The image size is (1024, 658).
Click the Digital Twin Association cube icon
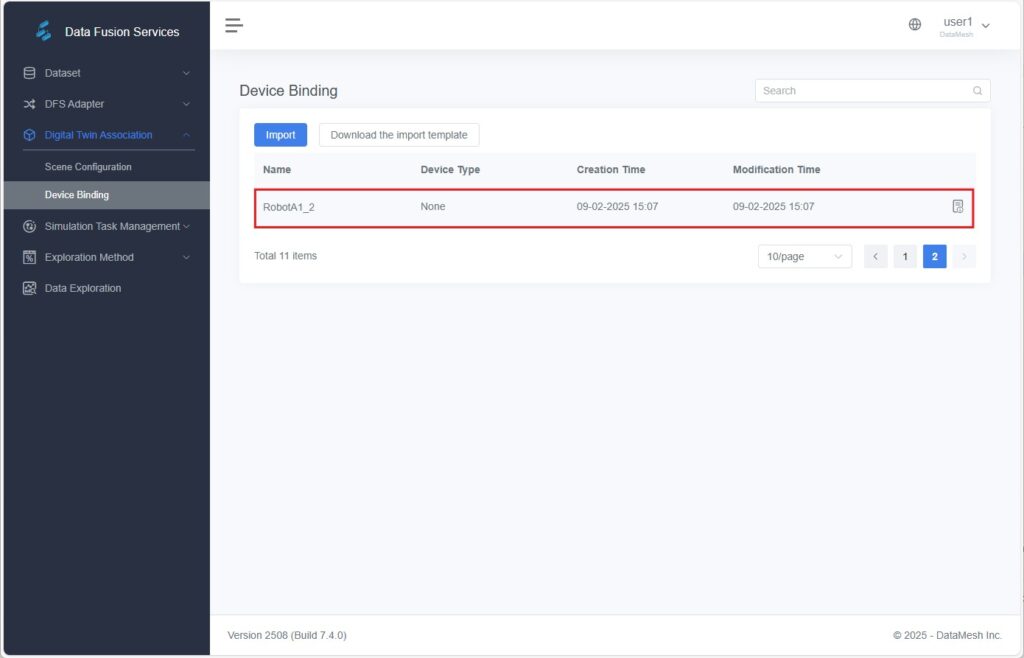tap(29, 135)
